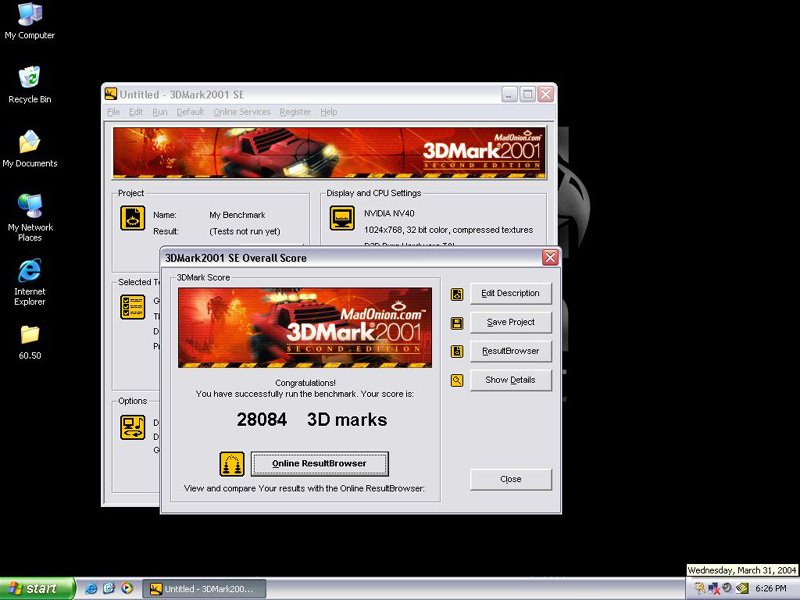Click the Options section icon
Viewport: 800px width, 600px height.
tap(133, 427)
